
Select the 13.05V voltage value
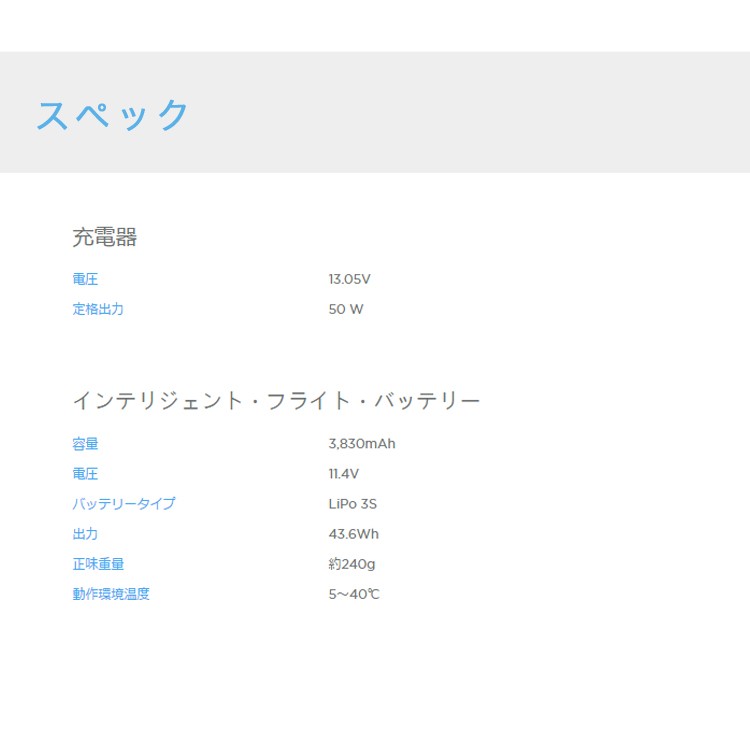[349, 279]
